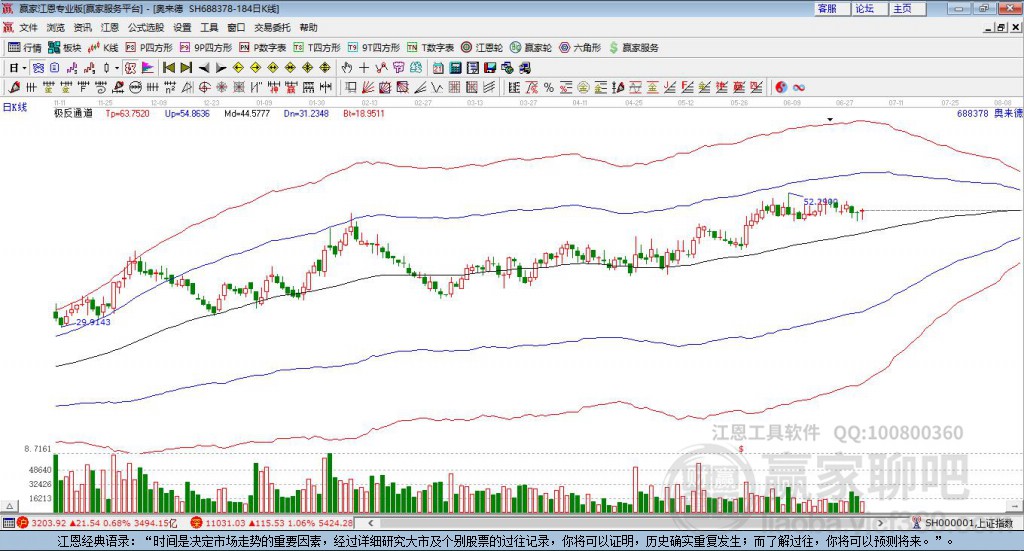Click the infinity symbol icon
The height and width of the screenshot is (551, 1024).
coord(799,87)
